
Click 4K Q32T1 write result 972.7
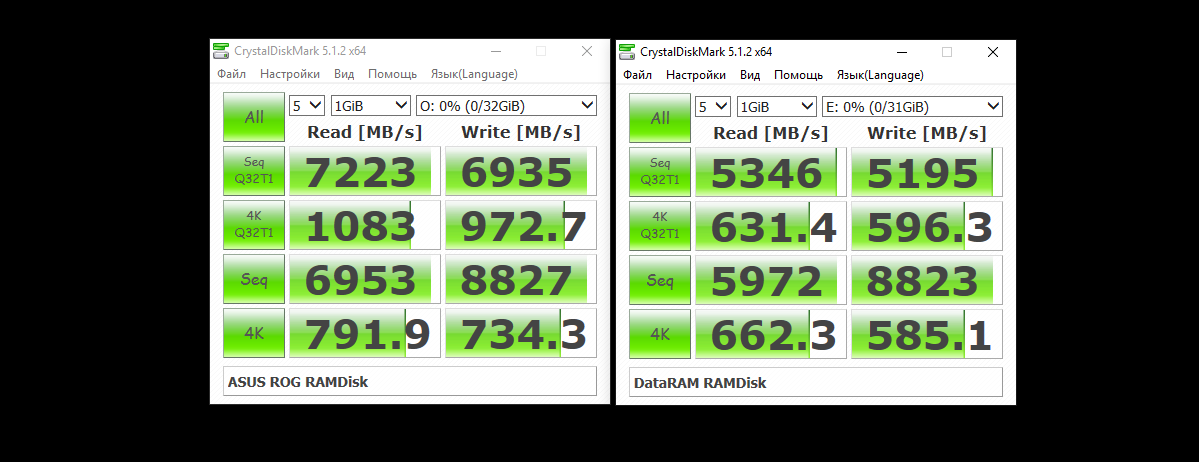pyautogui.click(x=521, y=225)
